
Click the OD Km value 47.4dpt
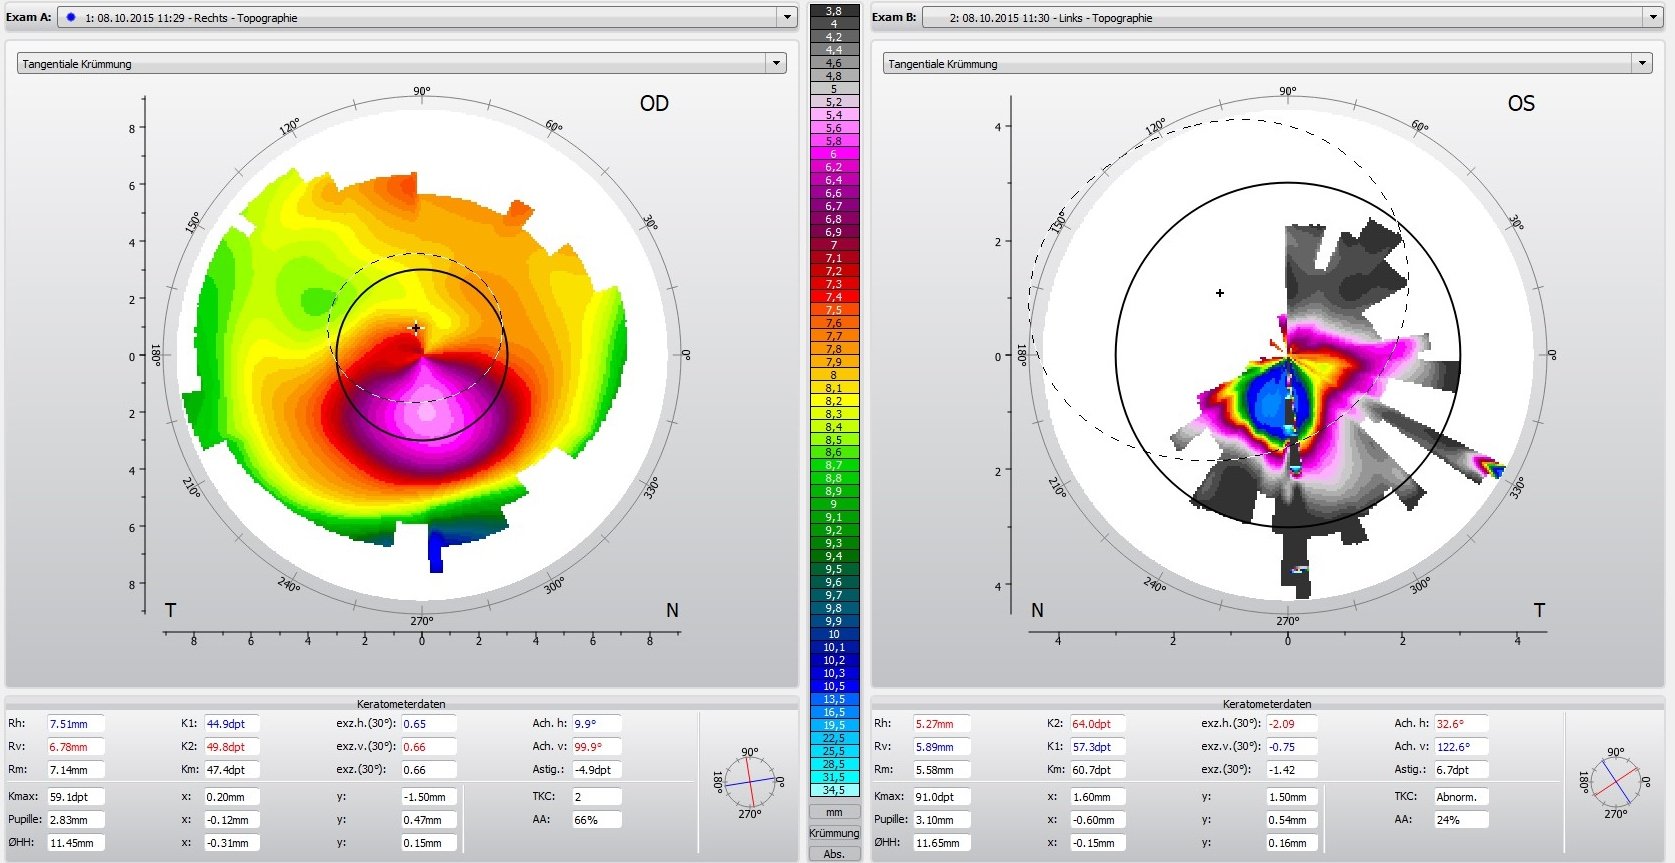tap(232, 769)
